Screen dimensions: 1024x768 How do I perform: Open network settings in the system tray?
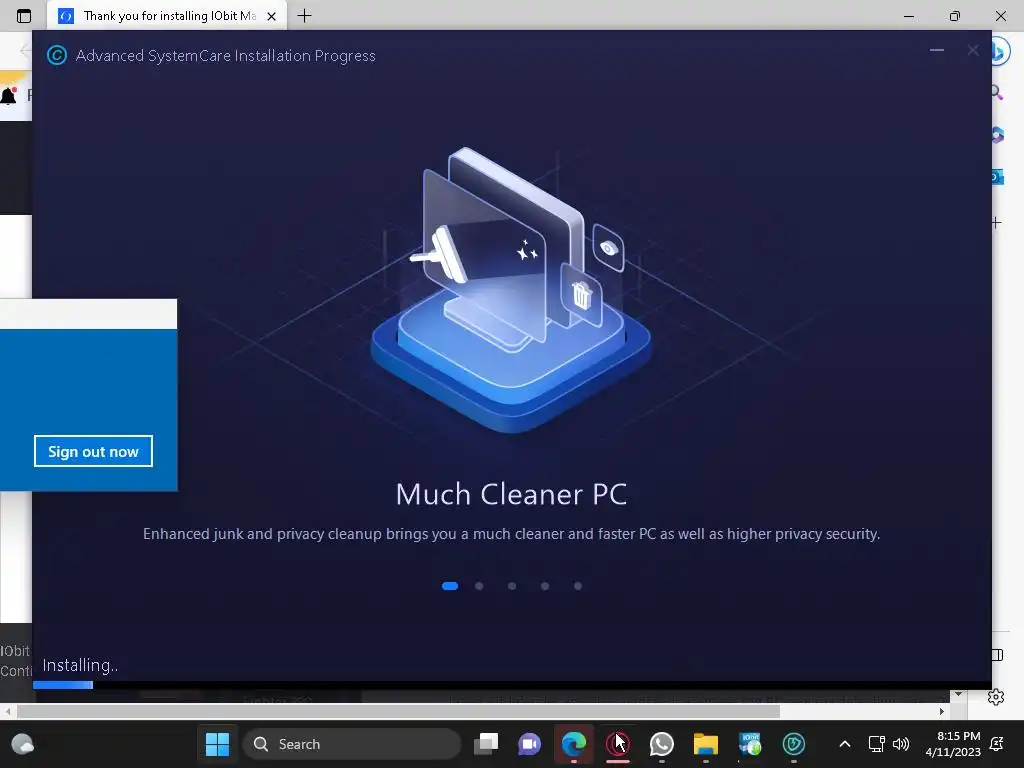click(876, 744)
